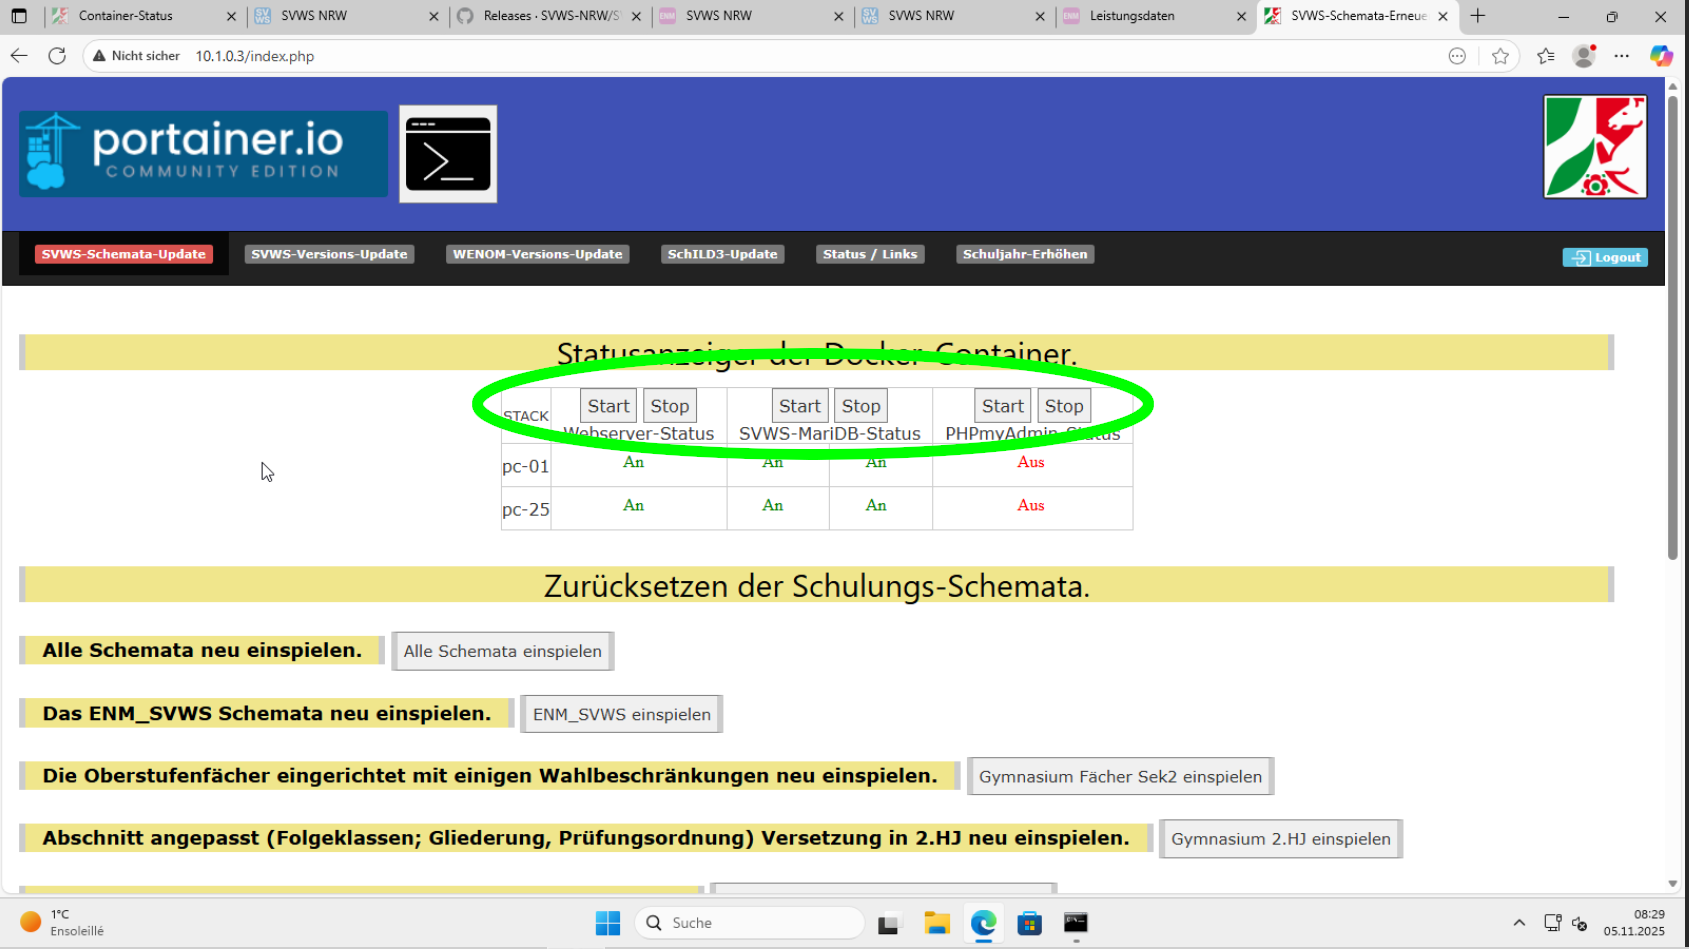
Task: Click the pc-01 row label
Action: [526, 466]
